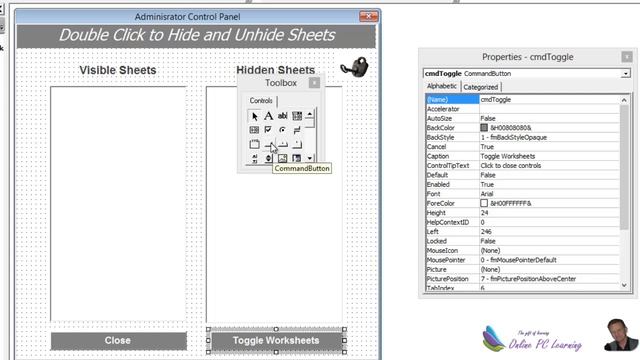Pick the Label control in Toolbox
The height and width of the screenshot is (360, 640).
click(268, 116)
